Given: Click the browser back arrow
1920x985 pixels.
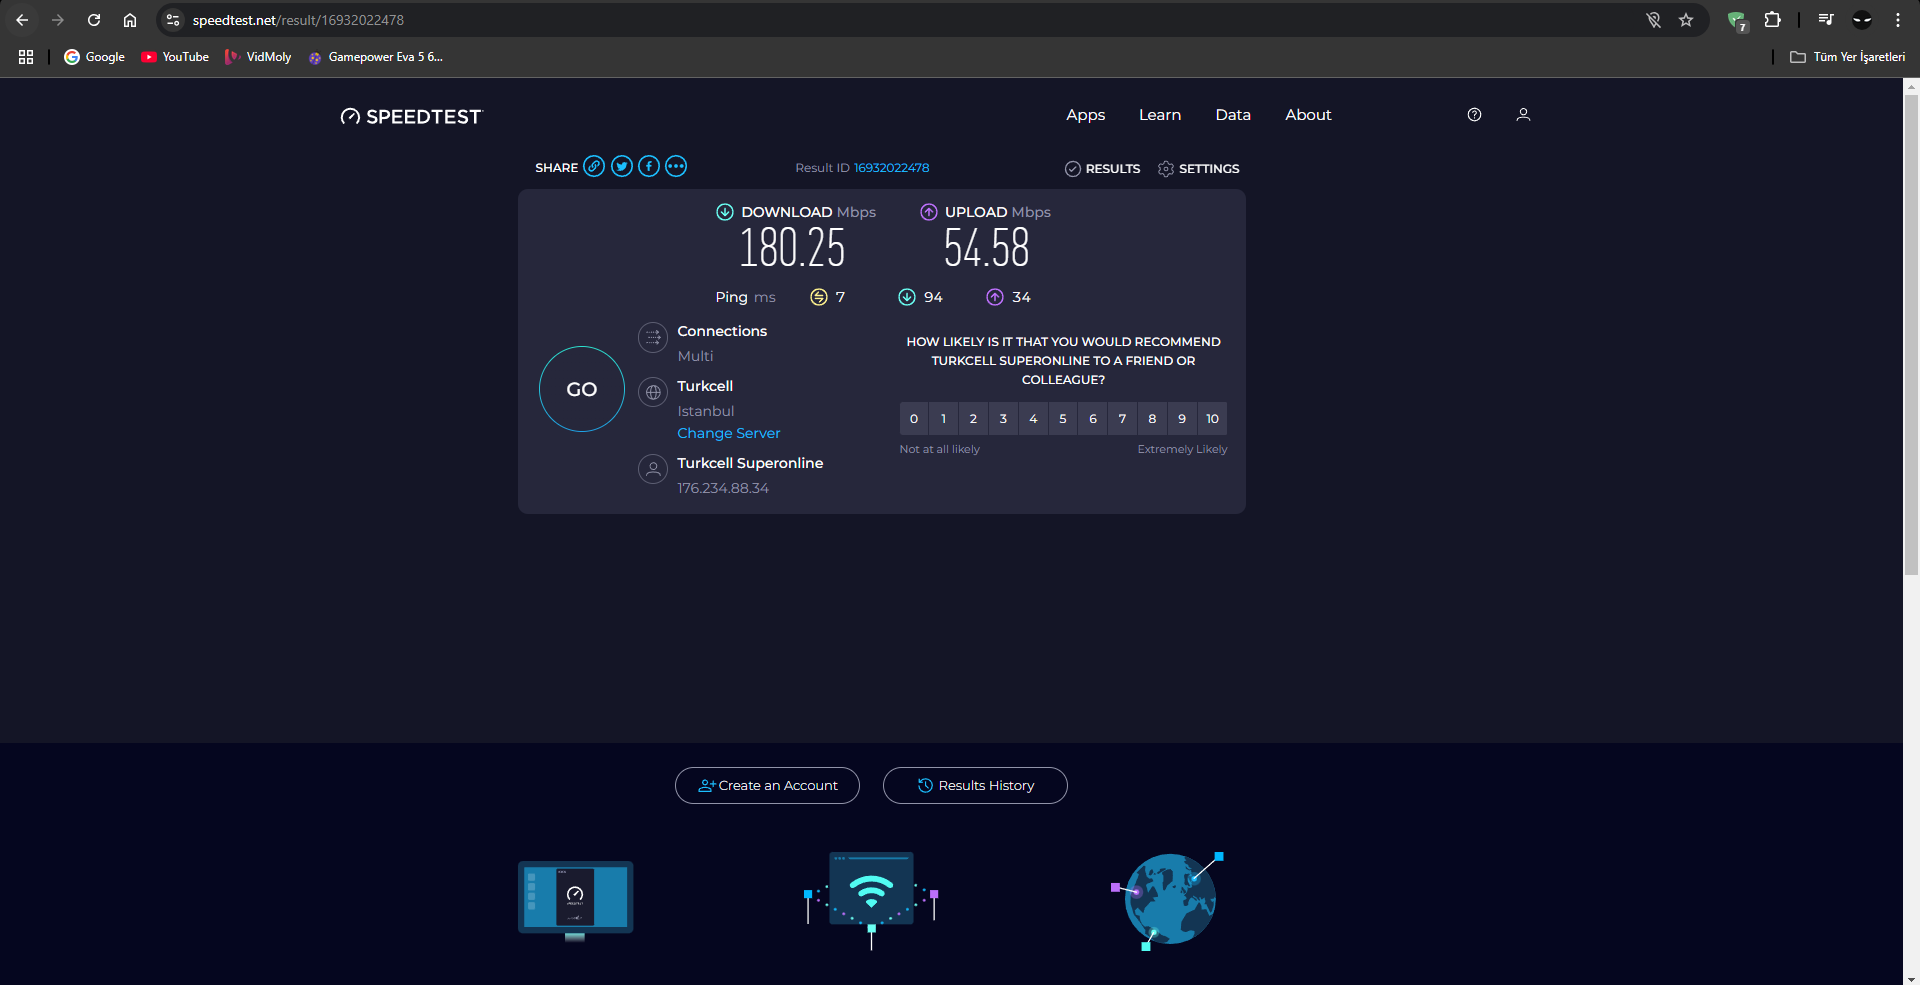Looking at the screenshot, I should click(x=22, y=20).
